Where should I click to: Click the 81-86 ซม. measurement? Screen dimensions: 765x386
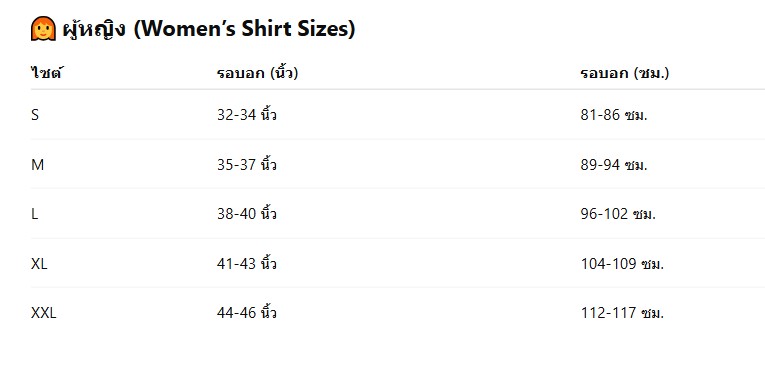pyautogui.click(x=614, y=115)
